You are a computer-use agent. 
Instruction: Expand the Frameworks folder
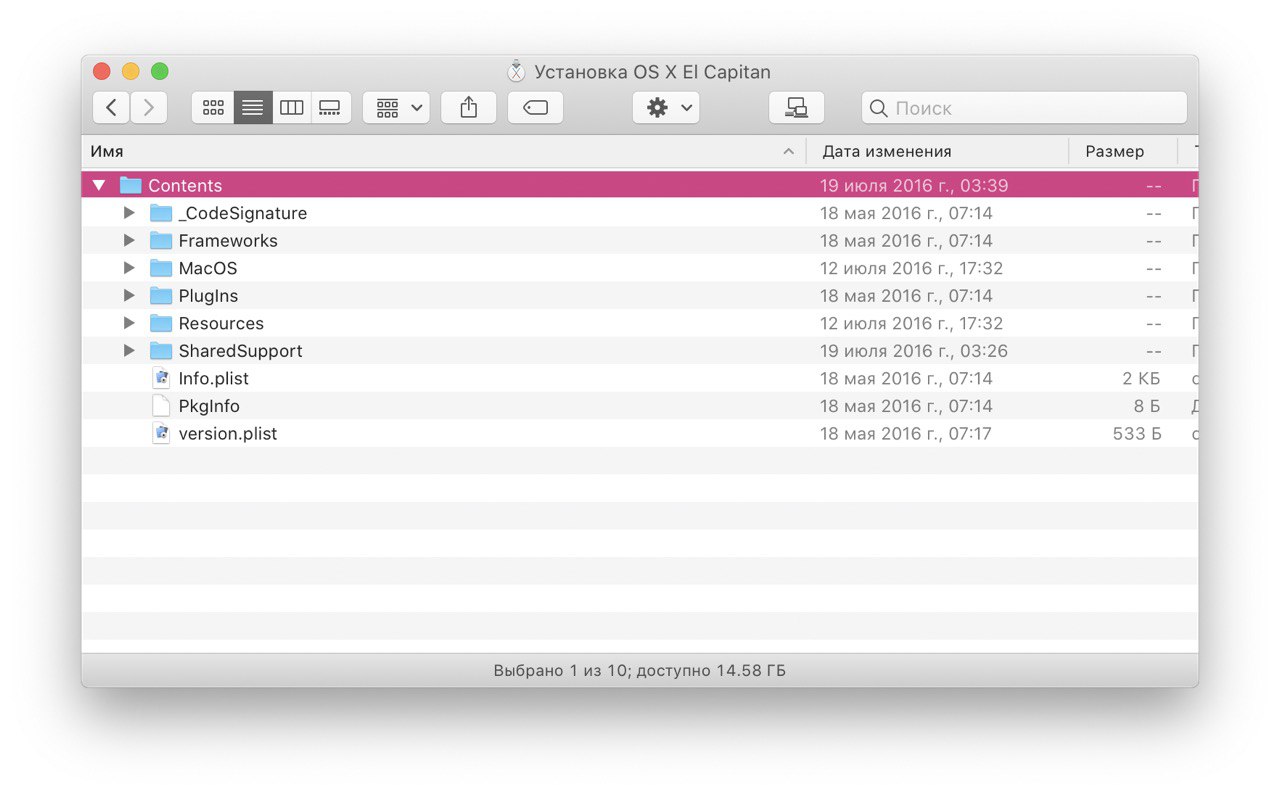(x=129, y=241)
